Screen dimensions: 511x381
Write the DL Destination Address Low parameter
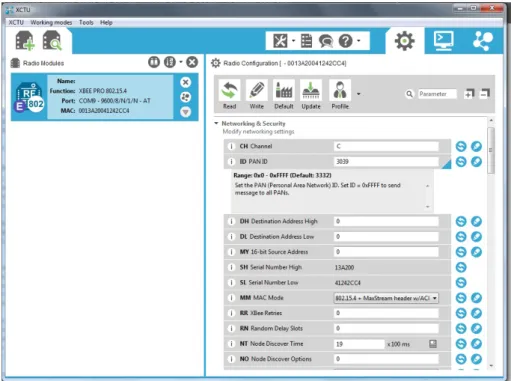(476, 237)
